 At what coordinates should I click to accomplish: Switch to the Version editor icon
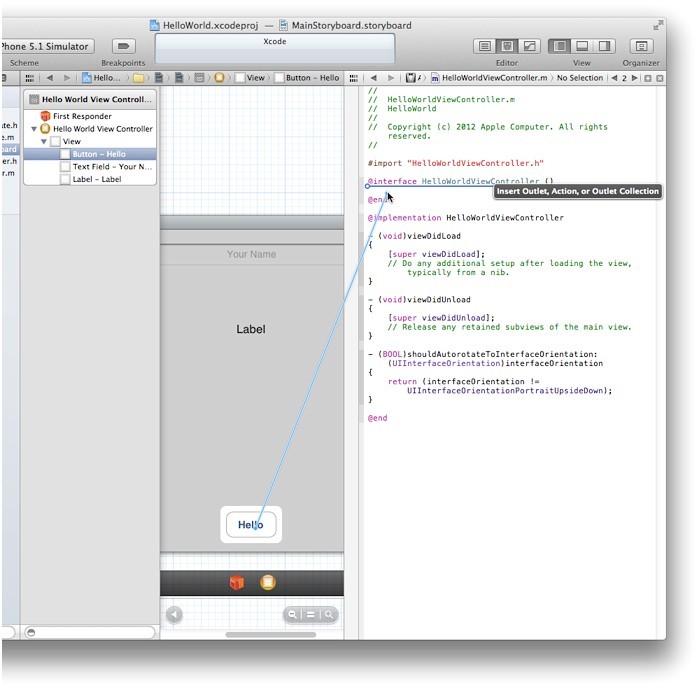[529, 46]
